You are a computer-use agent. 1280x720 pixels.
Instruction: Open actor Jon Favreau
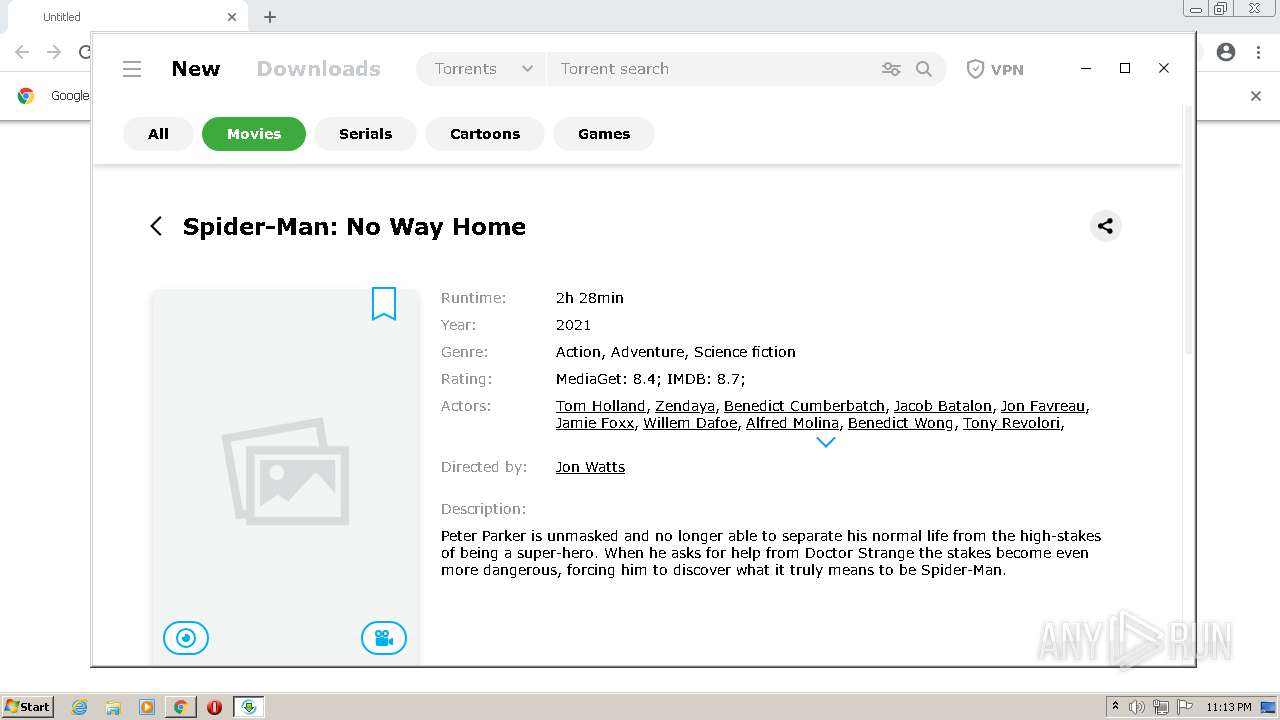1043,406
